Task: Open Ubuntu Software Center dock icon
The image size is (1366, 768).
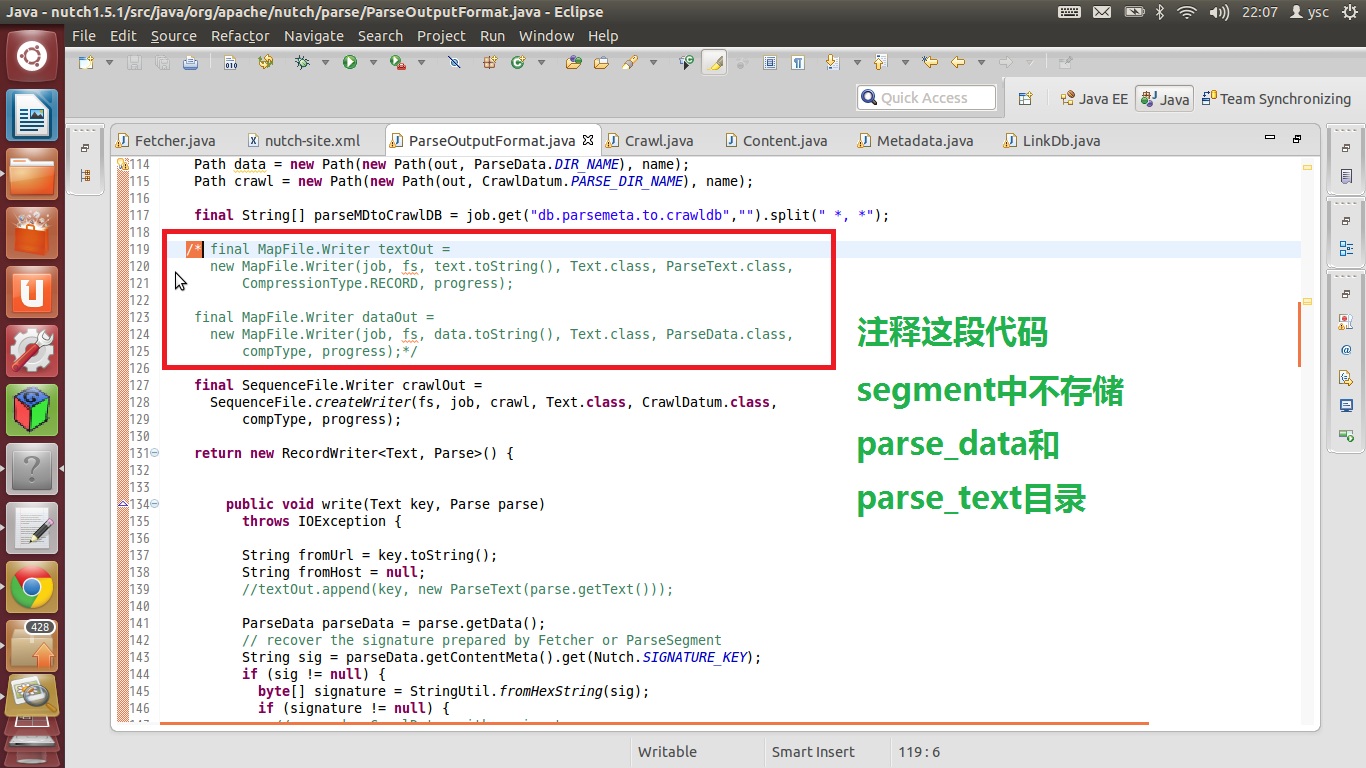Action: pyautogui.click(x=32, y=232)
